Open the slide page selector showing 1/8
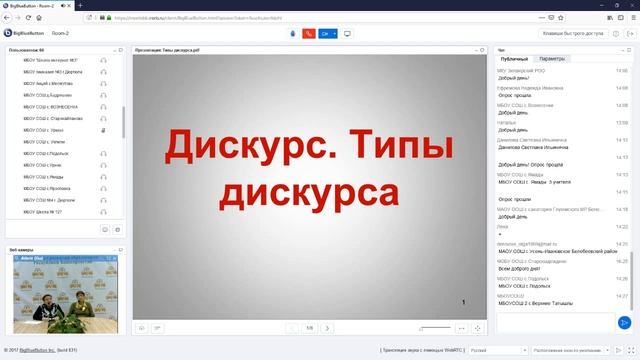Screen dimensions: 640x360 pos(309,328)
